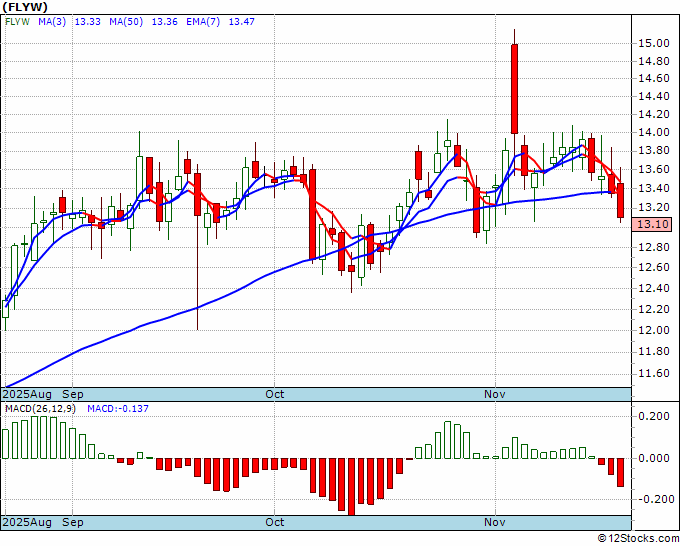Click the 14.60 price axis label
680x546 pixels.
(654, 78)
